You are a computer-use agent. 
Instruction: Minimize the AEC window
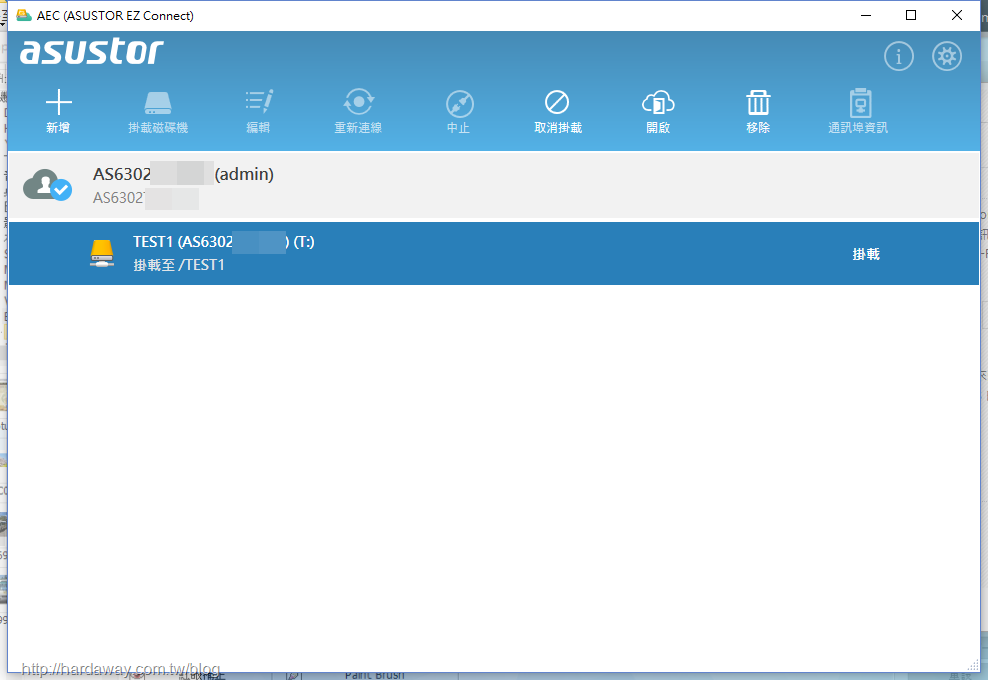coord(866,15)
